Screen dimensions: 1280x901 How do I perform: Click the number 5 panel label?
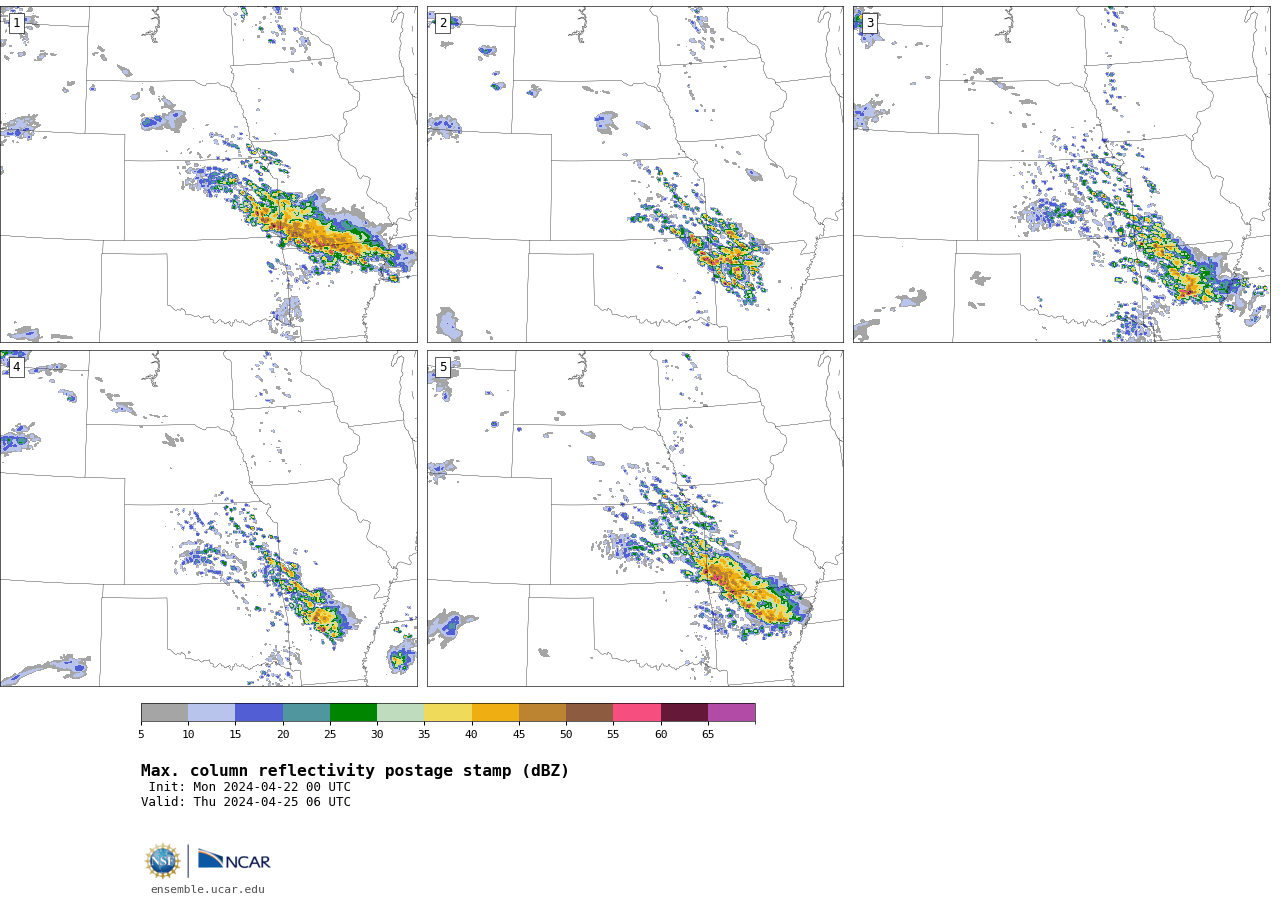(443, 367)
